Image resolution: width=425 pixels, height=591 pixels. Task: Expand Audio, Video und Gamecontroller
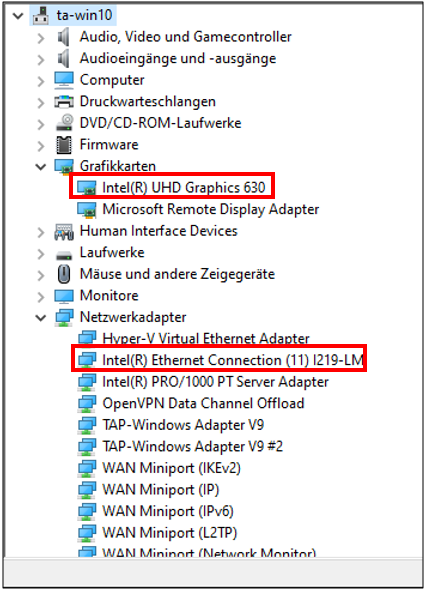[x=41, y=37]
